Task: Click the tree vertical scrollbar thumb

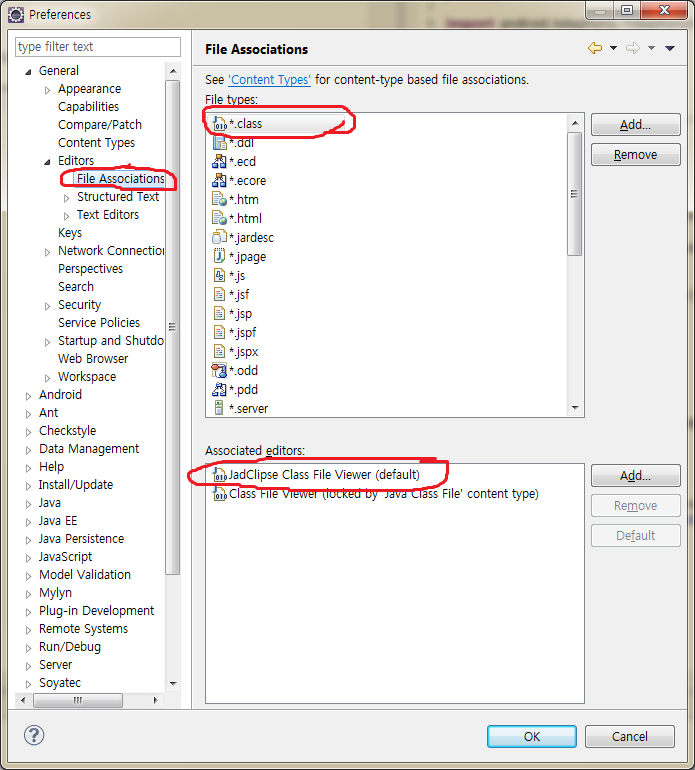Action: click(173, 327)
